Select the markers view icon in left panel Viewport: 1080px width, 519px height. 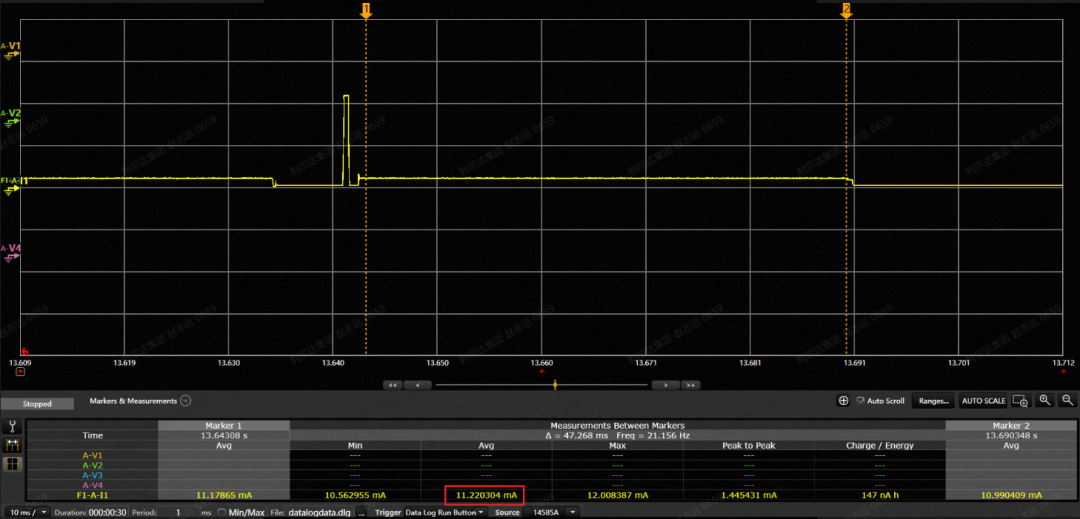point(14,446)
